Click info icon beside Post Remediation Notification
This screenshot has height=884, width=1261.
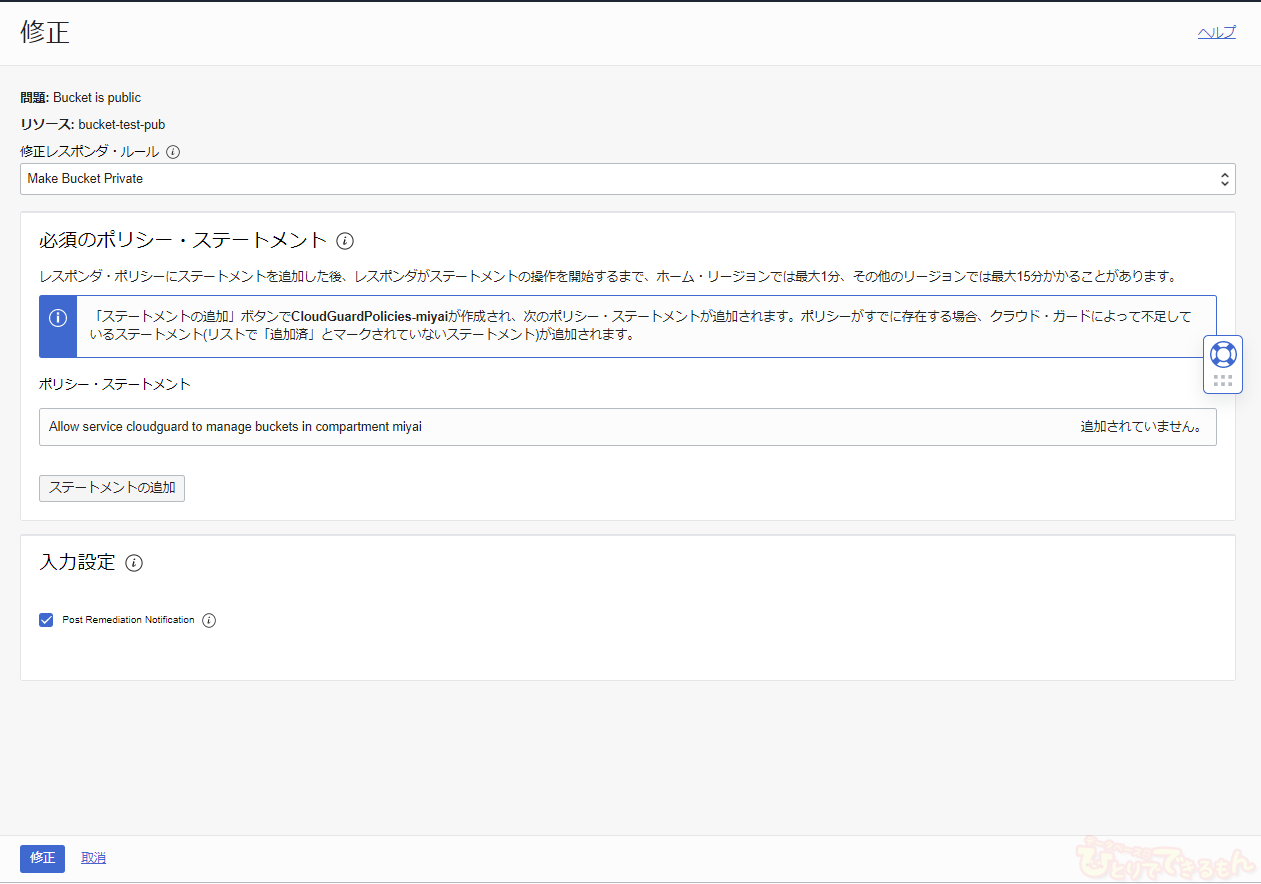tap(209, 620)
